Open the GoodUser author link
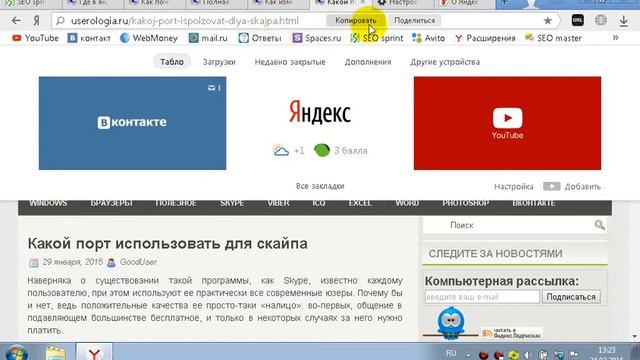The width and height of the screenshot is (640, 360). (138, 262)
